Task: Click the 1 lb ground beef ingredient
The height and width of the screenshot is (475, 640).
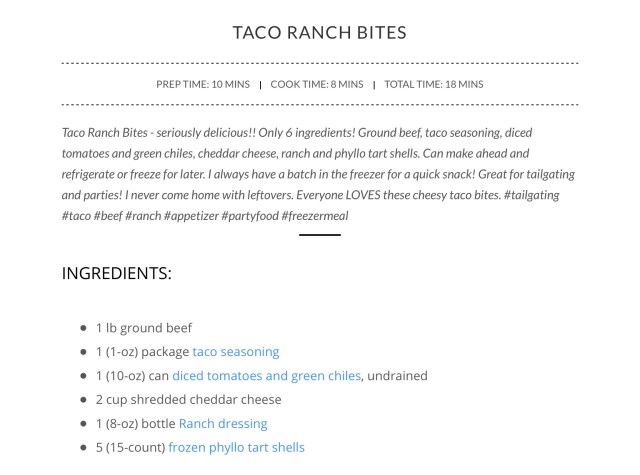Action: click(144, 328)
